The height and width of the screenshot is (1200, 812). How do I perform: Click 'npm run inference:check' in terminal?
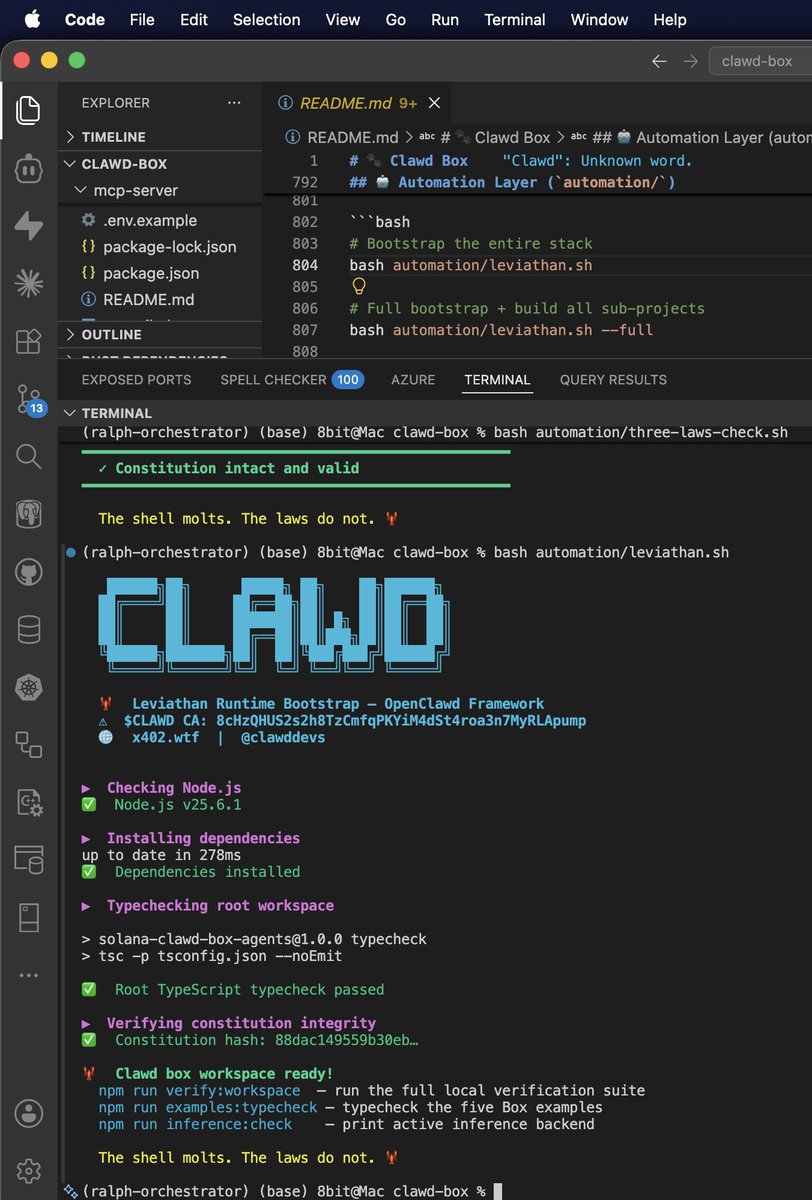click(195, 1124)
